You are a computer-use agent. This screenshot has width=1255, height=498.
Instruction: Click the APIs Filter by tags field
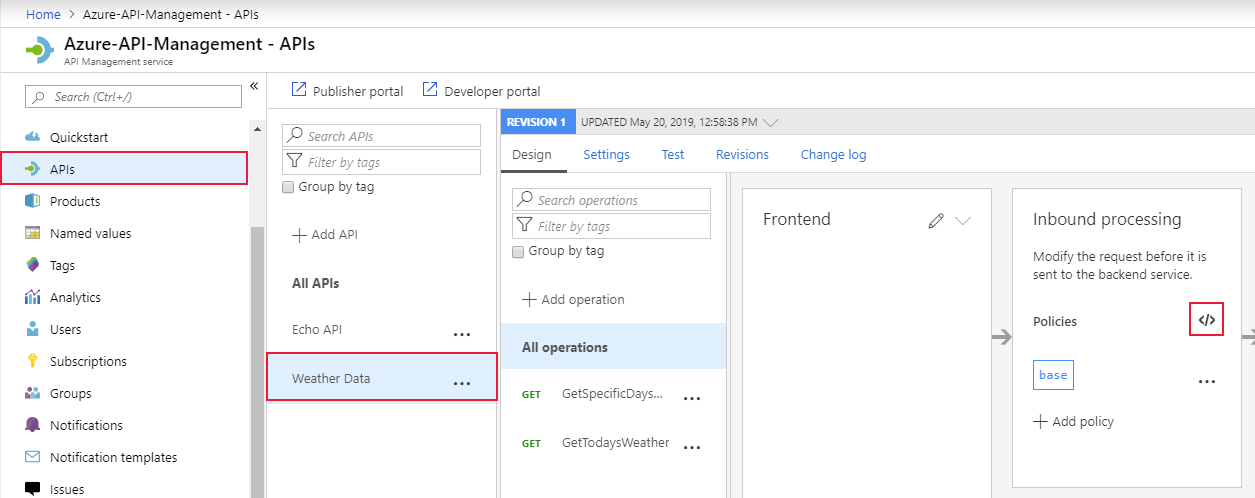[382, 162]
